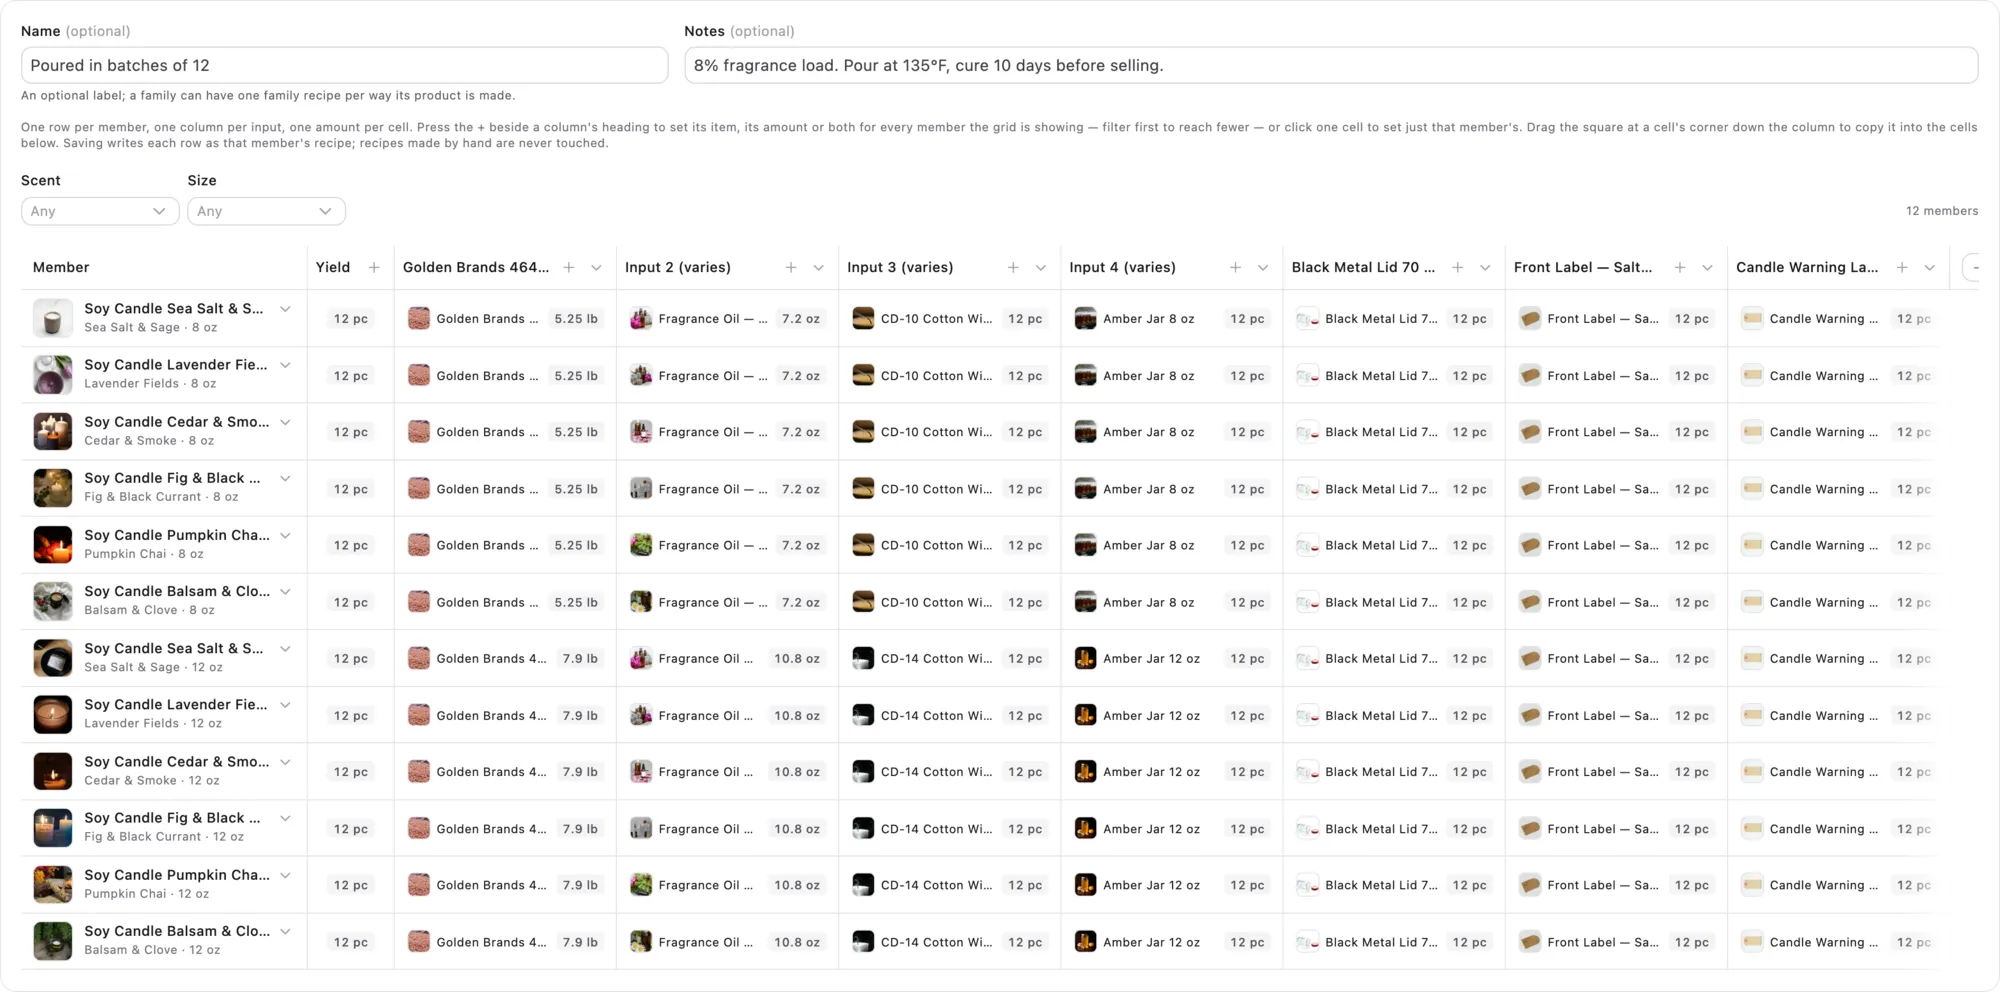Viewport: 2000px width, 992px height.
Task: Open the Front Label column chevron menu
Action: [1708, 267]
